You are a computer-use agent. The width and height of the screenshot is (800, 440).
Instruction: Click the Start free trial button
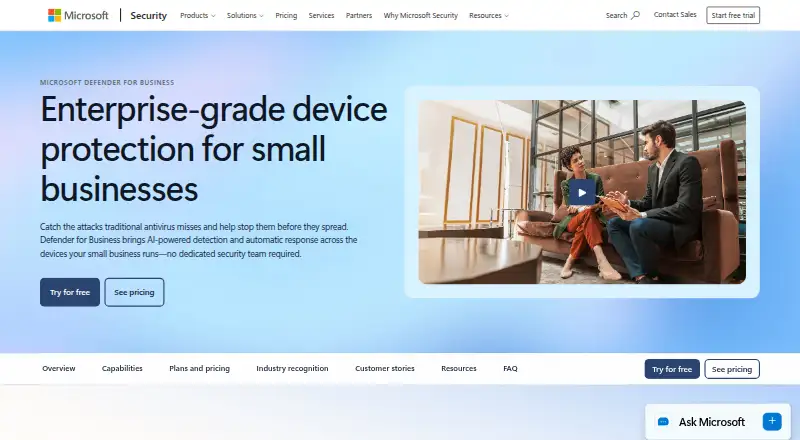coord(733,15)
